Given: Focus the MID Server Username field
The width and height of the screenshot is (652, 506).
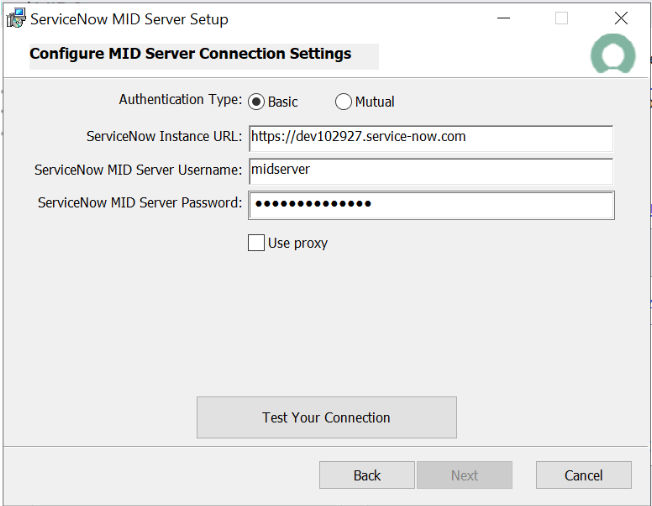Looking at the screenshot, I should coord(431,171).
